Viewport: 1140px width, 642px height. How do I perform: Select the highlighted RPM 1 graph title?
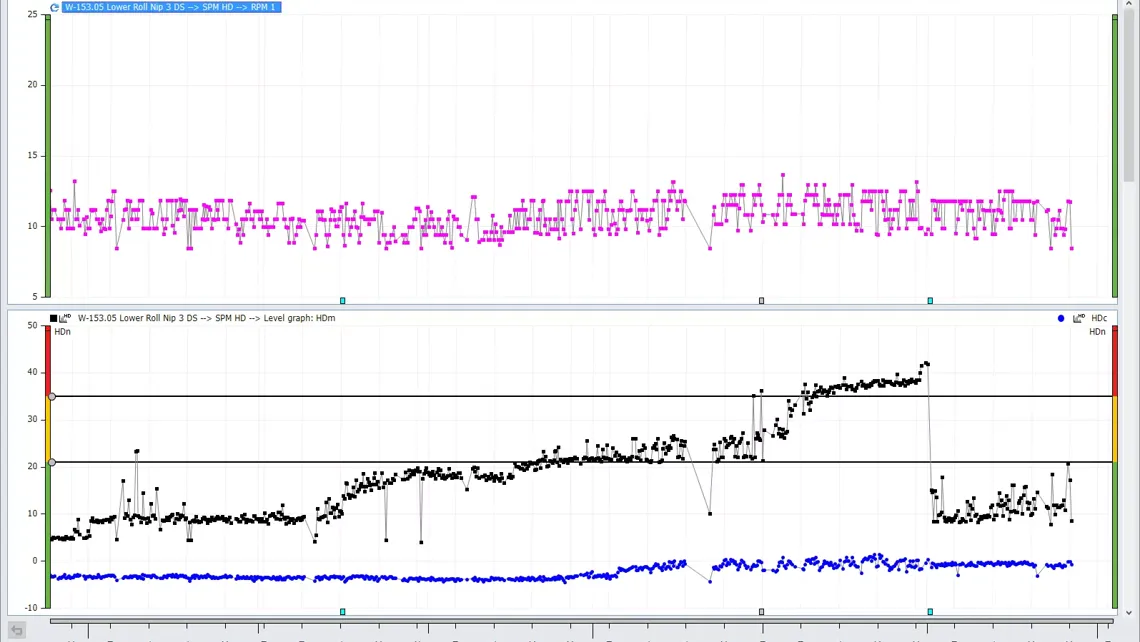tap(171, 7)
